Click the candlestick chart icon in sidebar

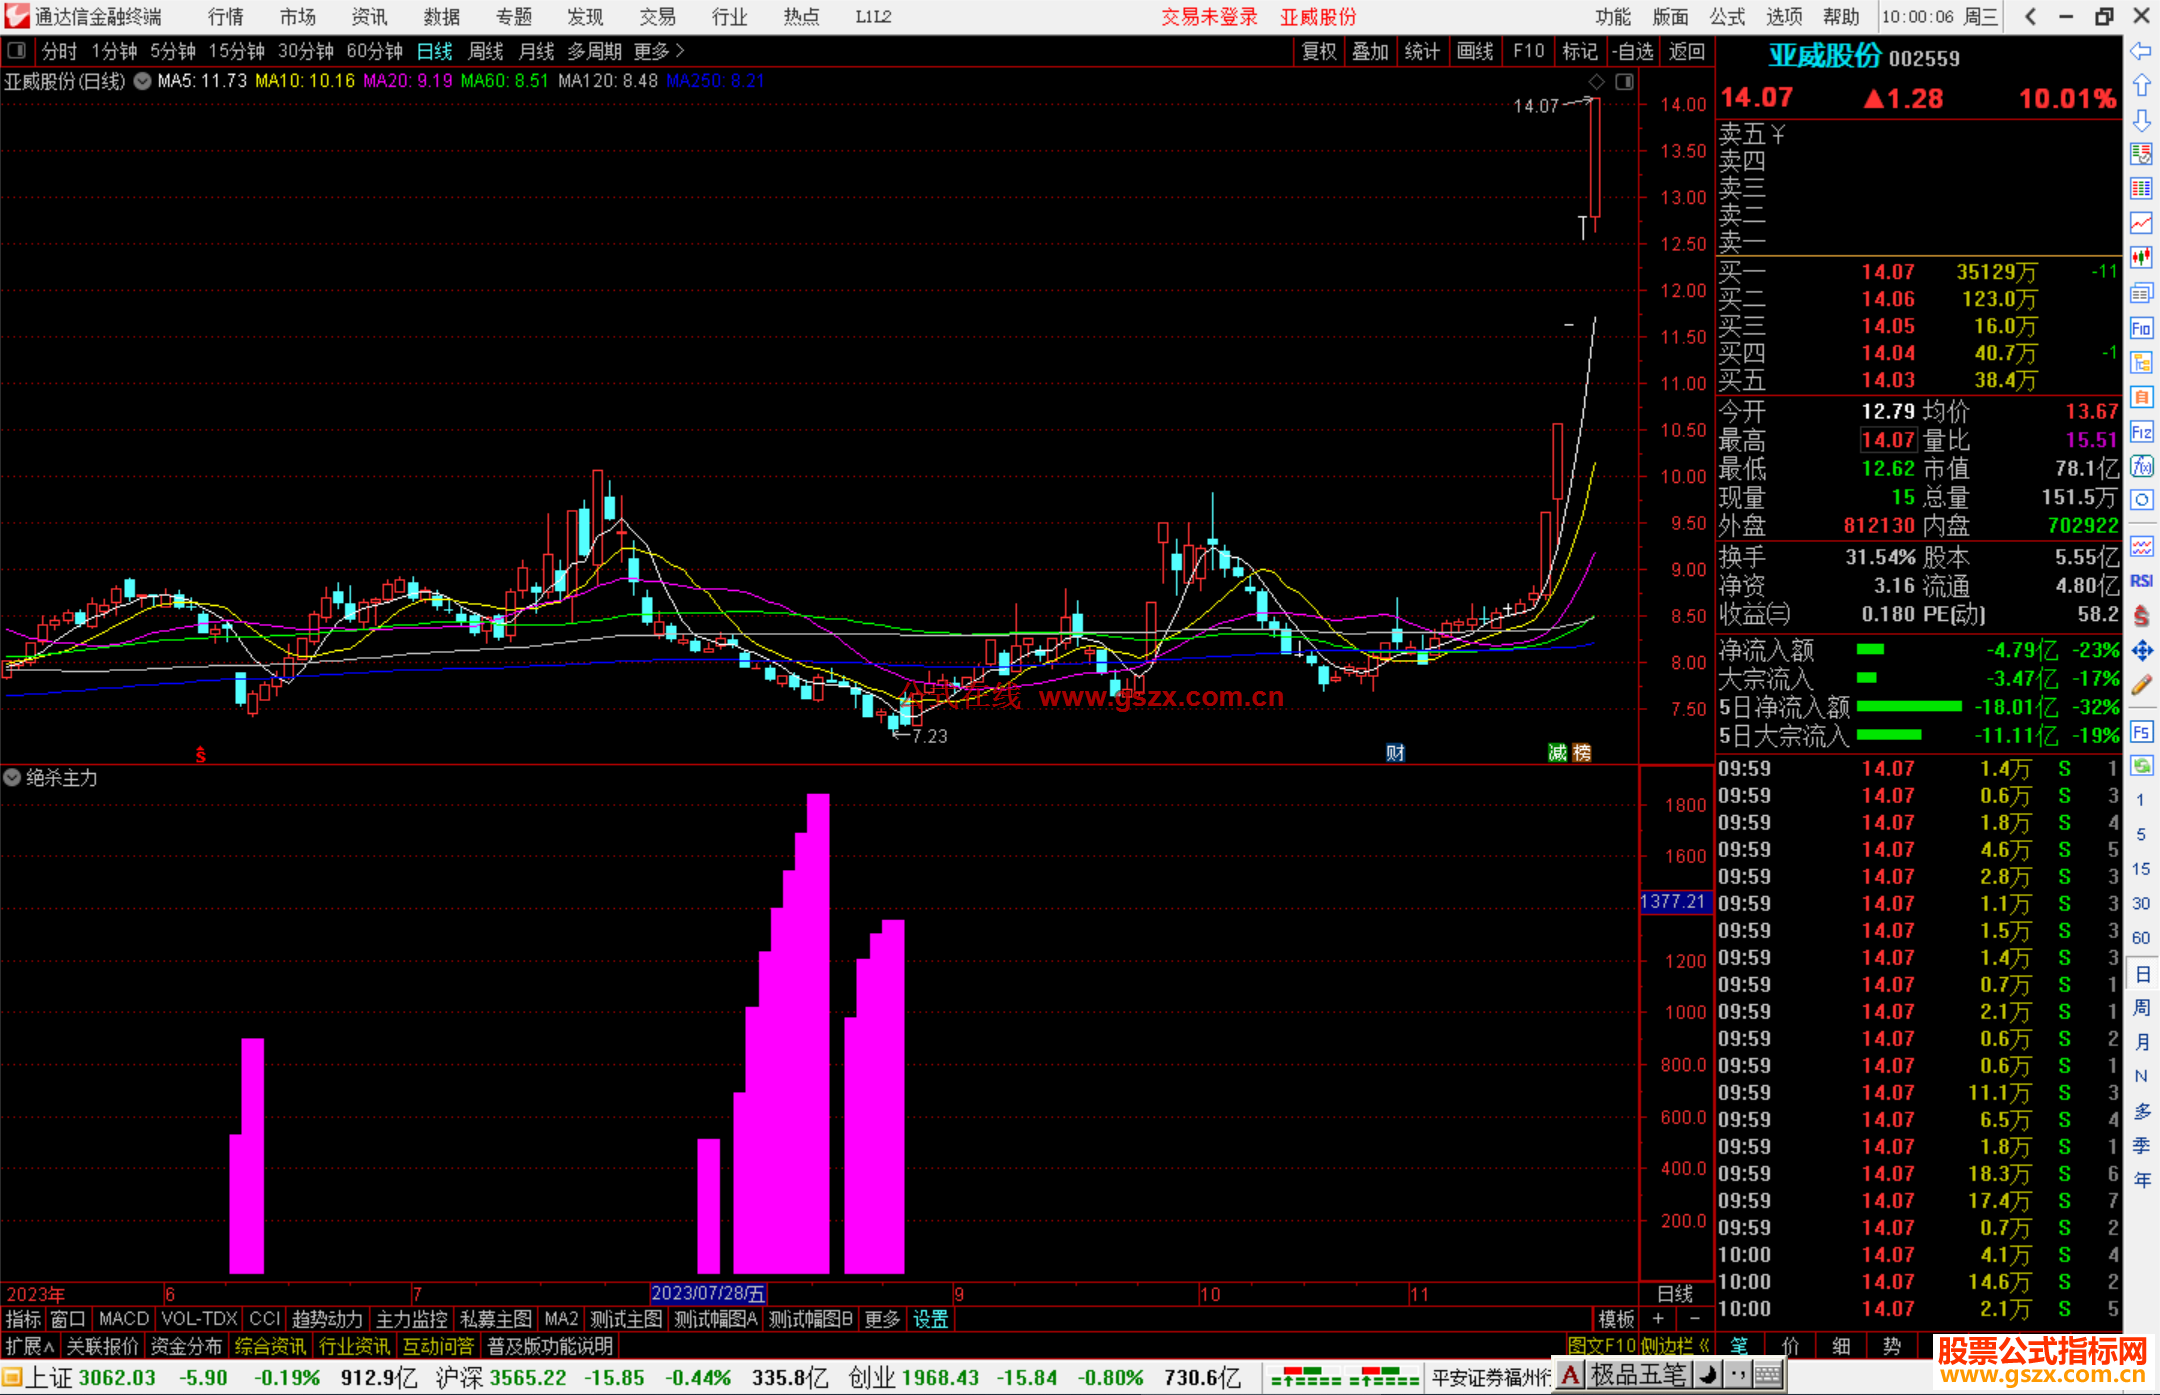coord(2141,258)
